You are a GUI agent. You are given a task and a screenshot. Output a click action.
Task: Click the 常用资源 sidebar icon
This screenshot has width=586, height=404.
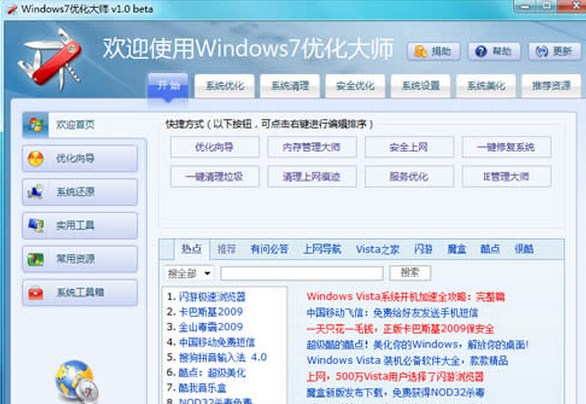36,259
